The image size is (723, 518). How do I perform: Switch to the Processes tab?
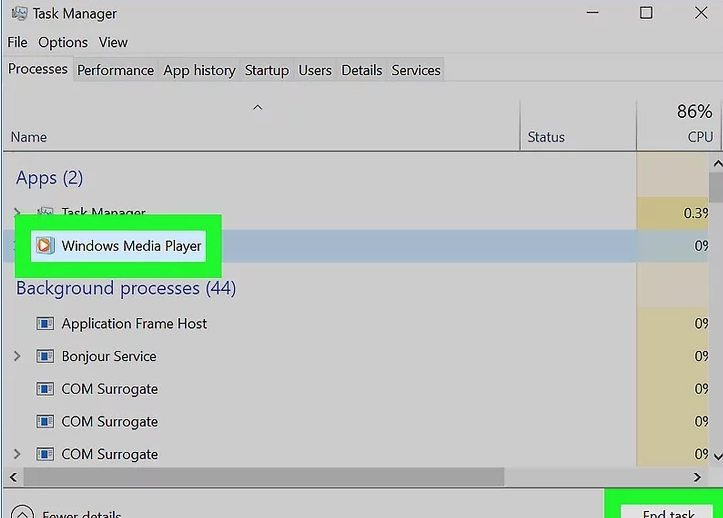[38, 69]
